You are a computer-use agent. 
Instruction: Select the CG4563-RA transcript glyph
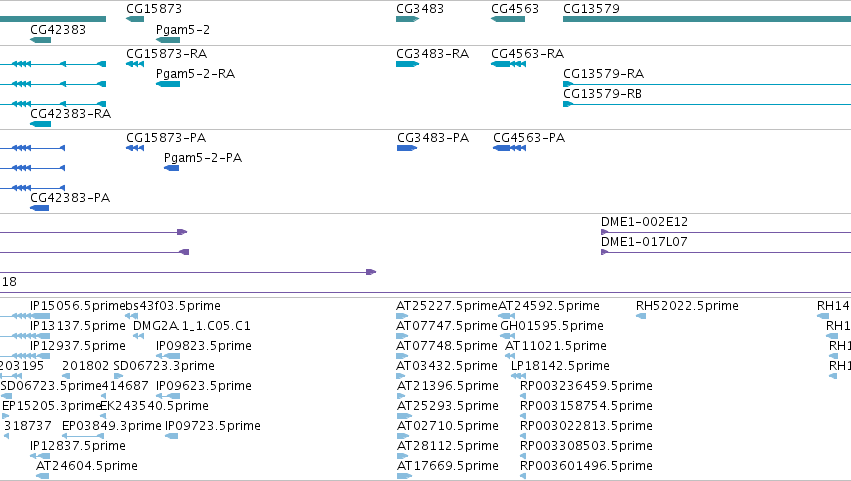tap(509, 64)
